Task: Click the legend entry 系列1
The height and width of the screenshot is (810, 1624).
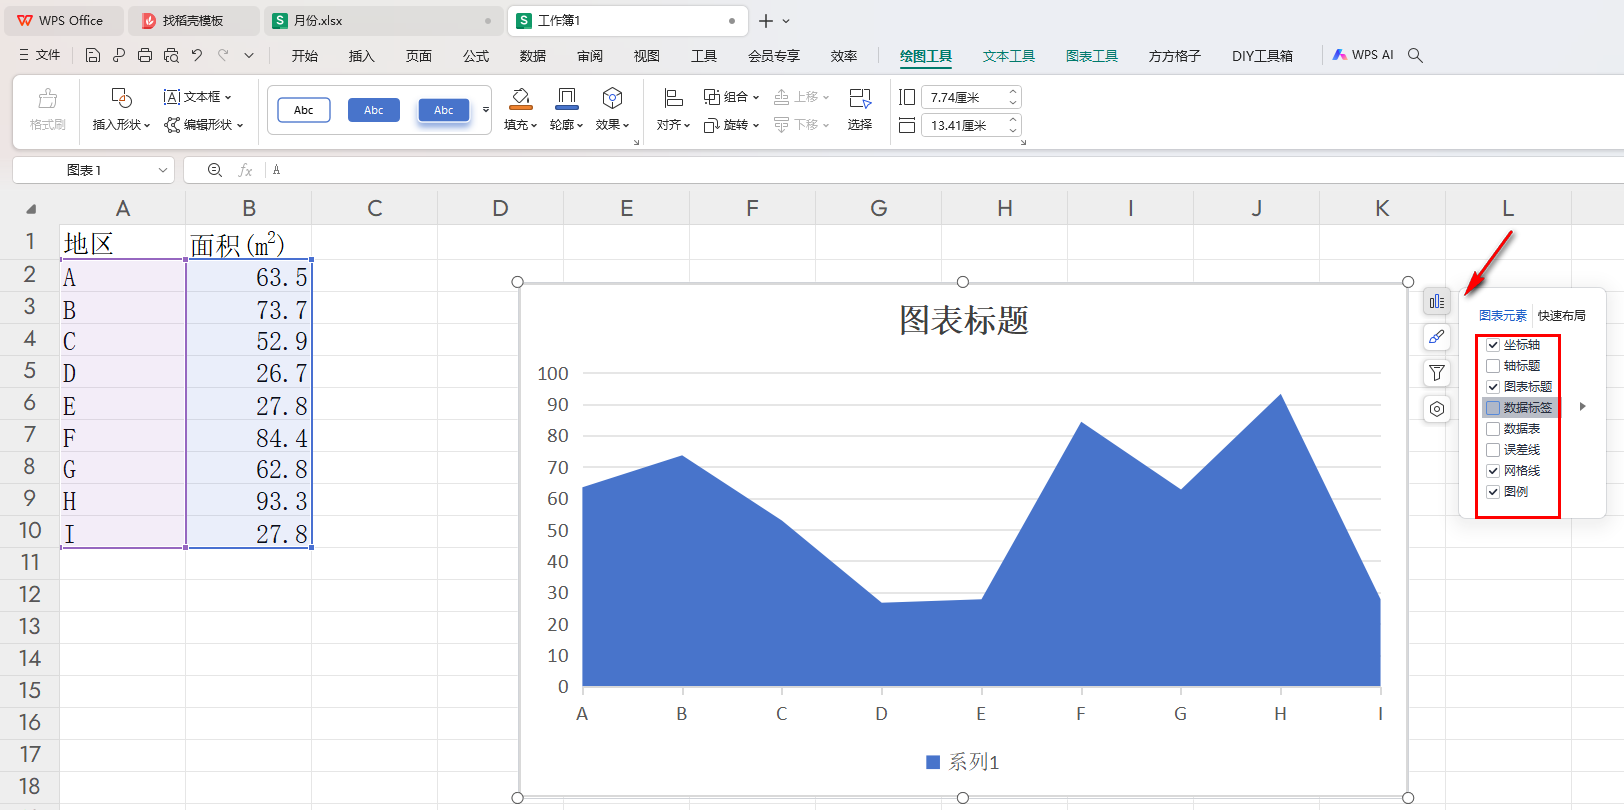Action: coord(963,762)
